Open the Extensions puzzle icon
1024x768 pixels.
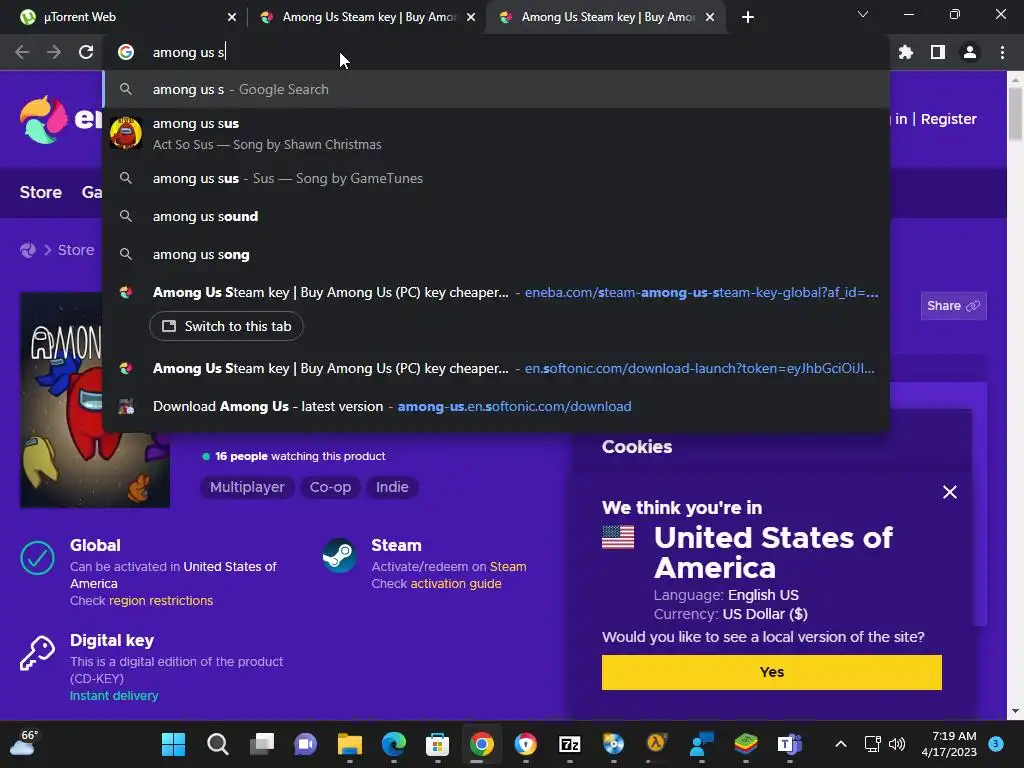tap(905, 52)
